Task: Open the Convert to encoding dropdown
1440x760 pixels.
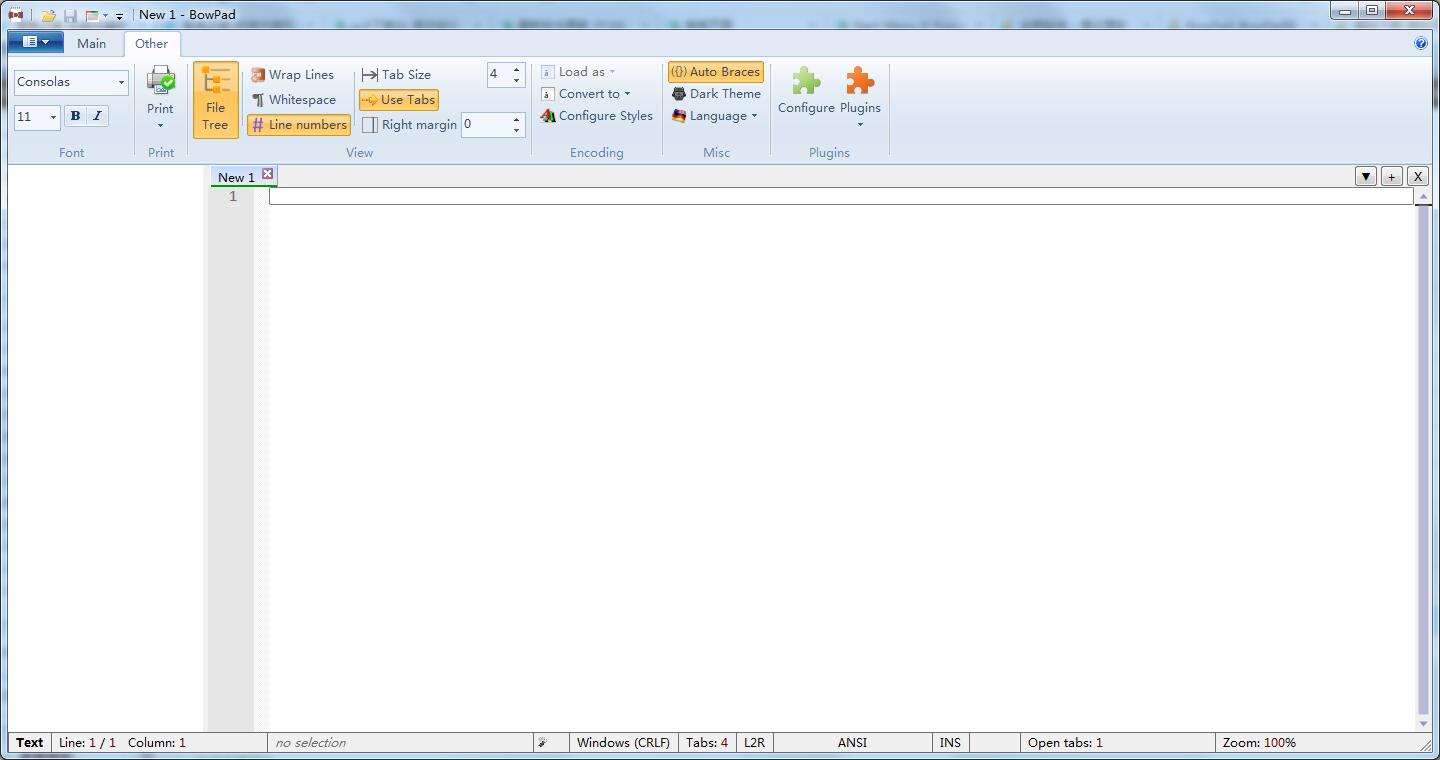Action: pyautogui.click(x=587, y=94)
